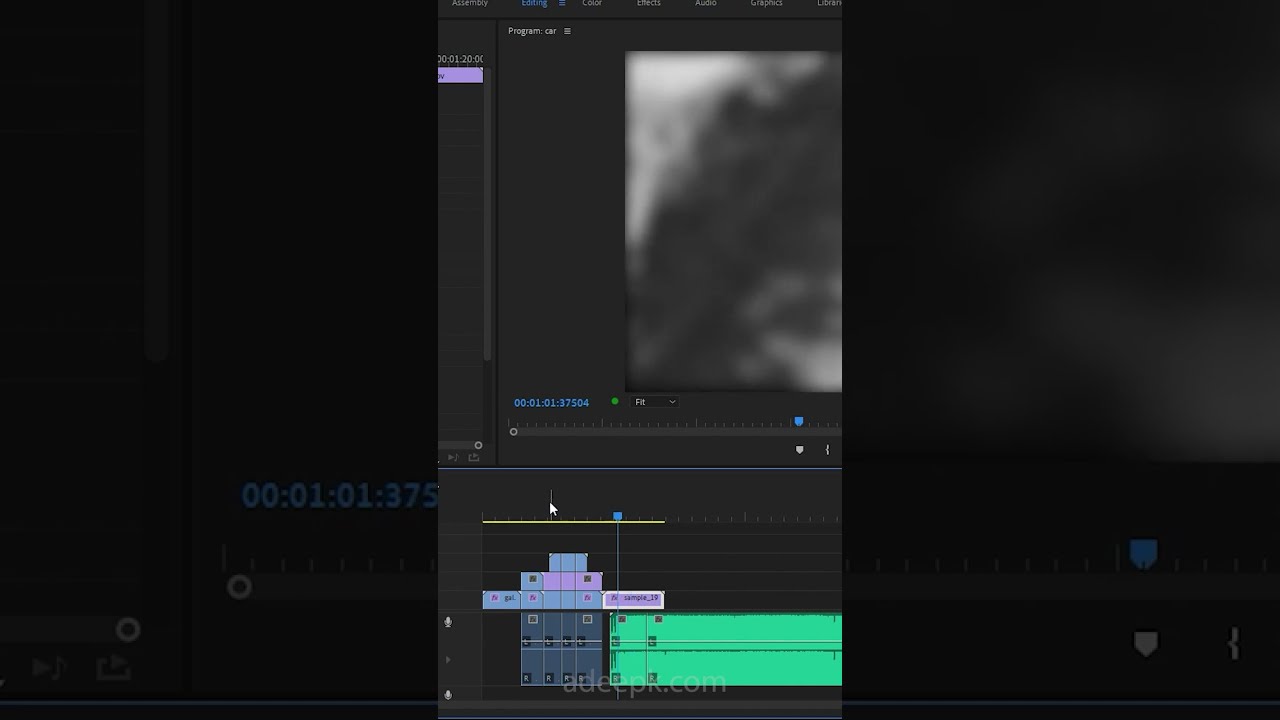
Task: Click the play audio icon in left panel
Action: pos(452,458)
